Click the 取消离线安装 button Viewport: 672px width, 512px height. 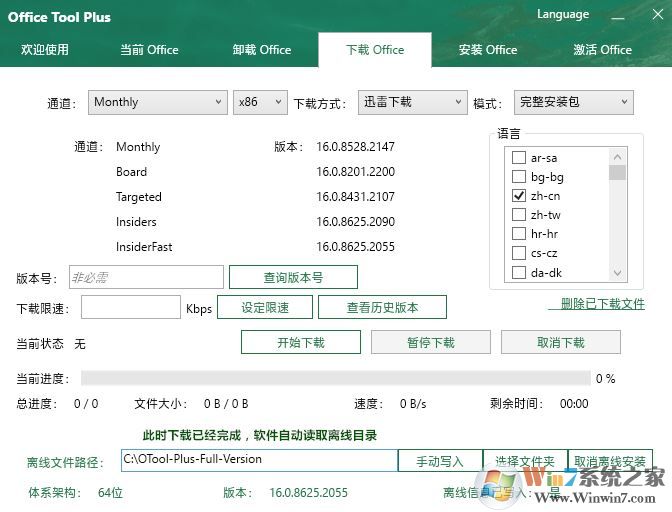click(x=610, y=461)
